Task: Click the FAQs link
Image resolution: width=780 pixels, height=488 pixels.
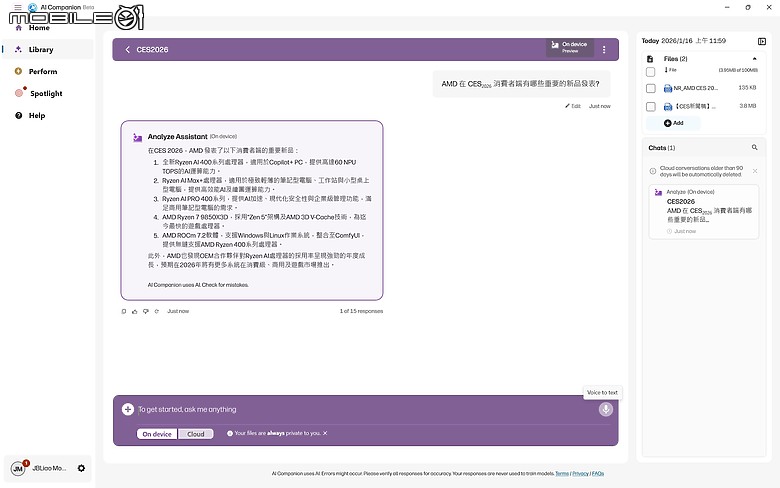Action: (597, 474)
